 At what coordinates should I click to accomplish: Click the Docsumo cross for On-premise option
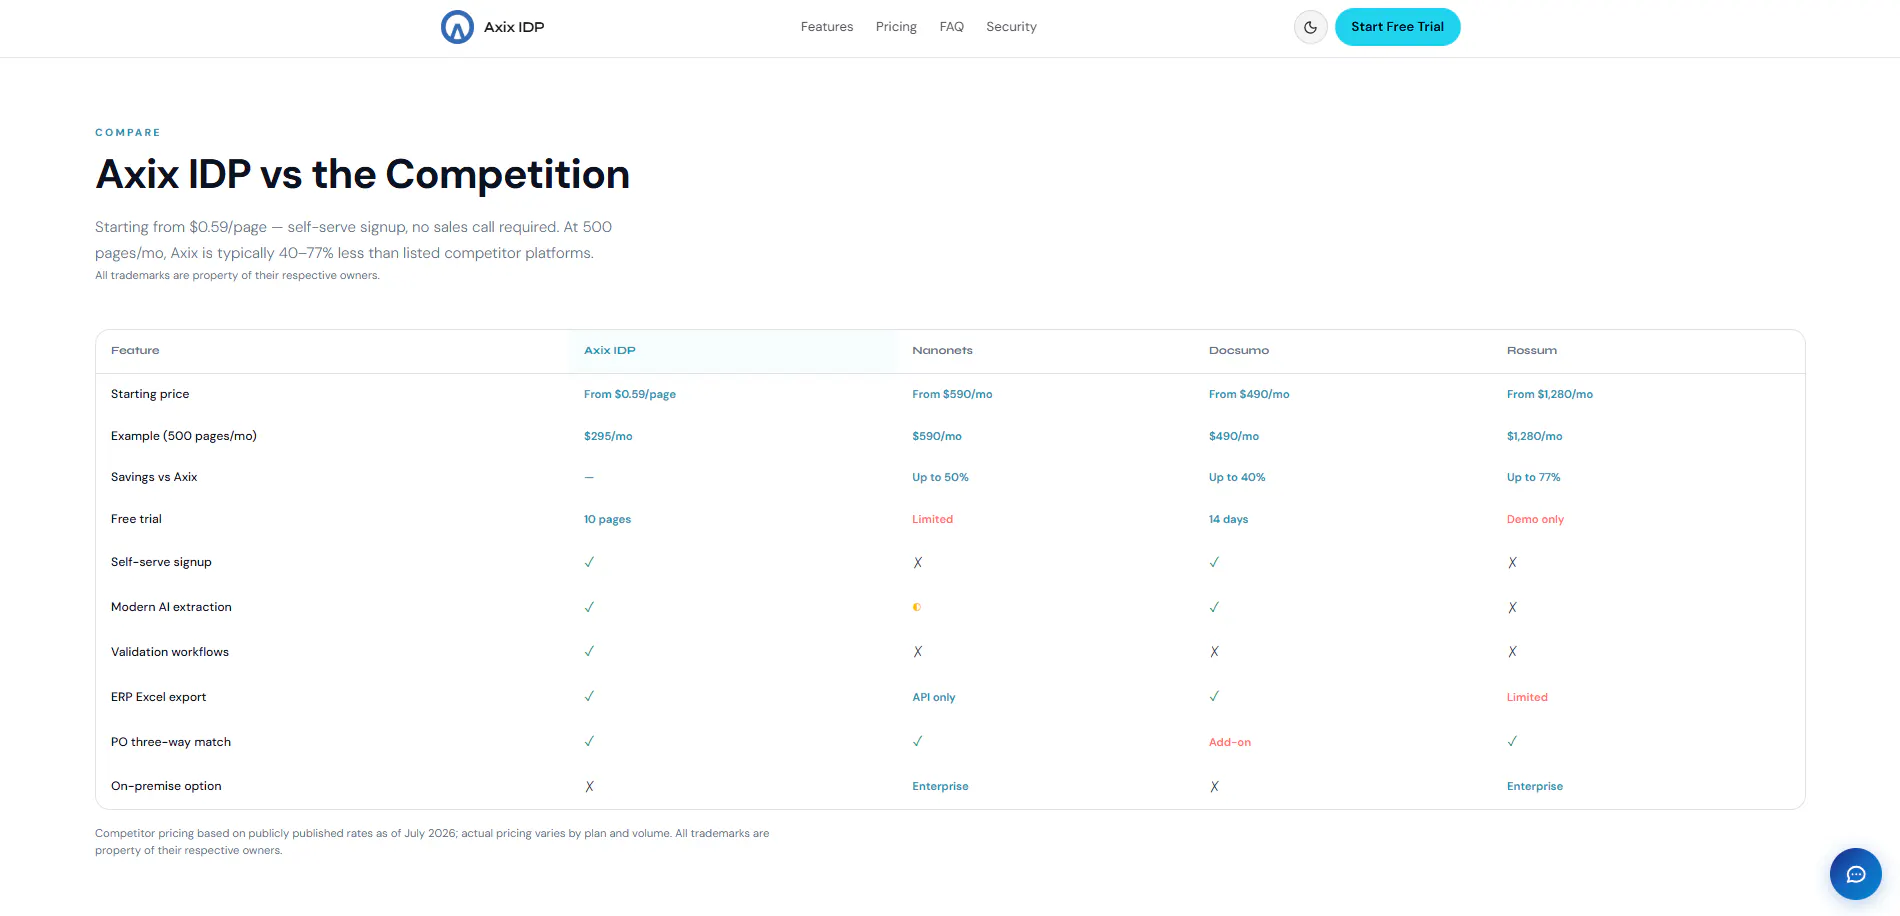[x=1214, y=787]
